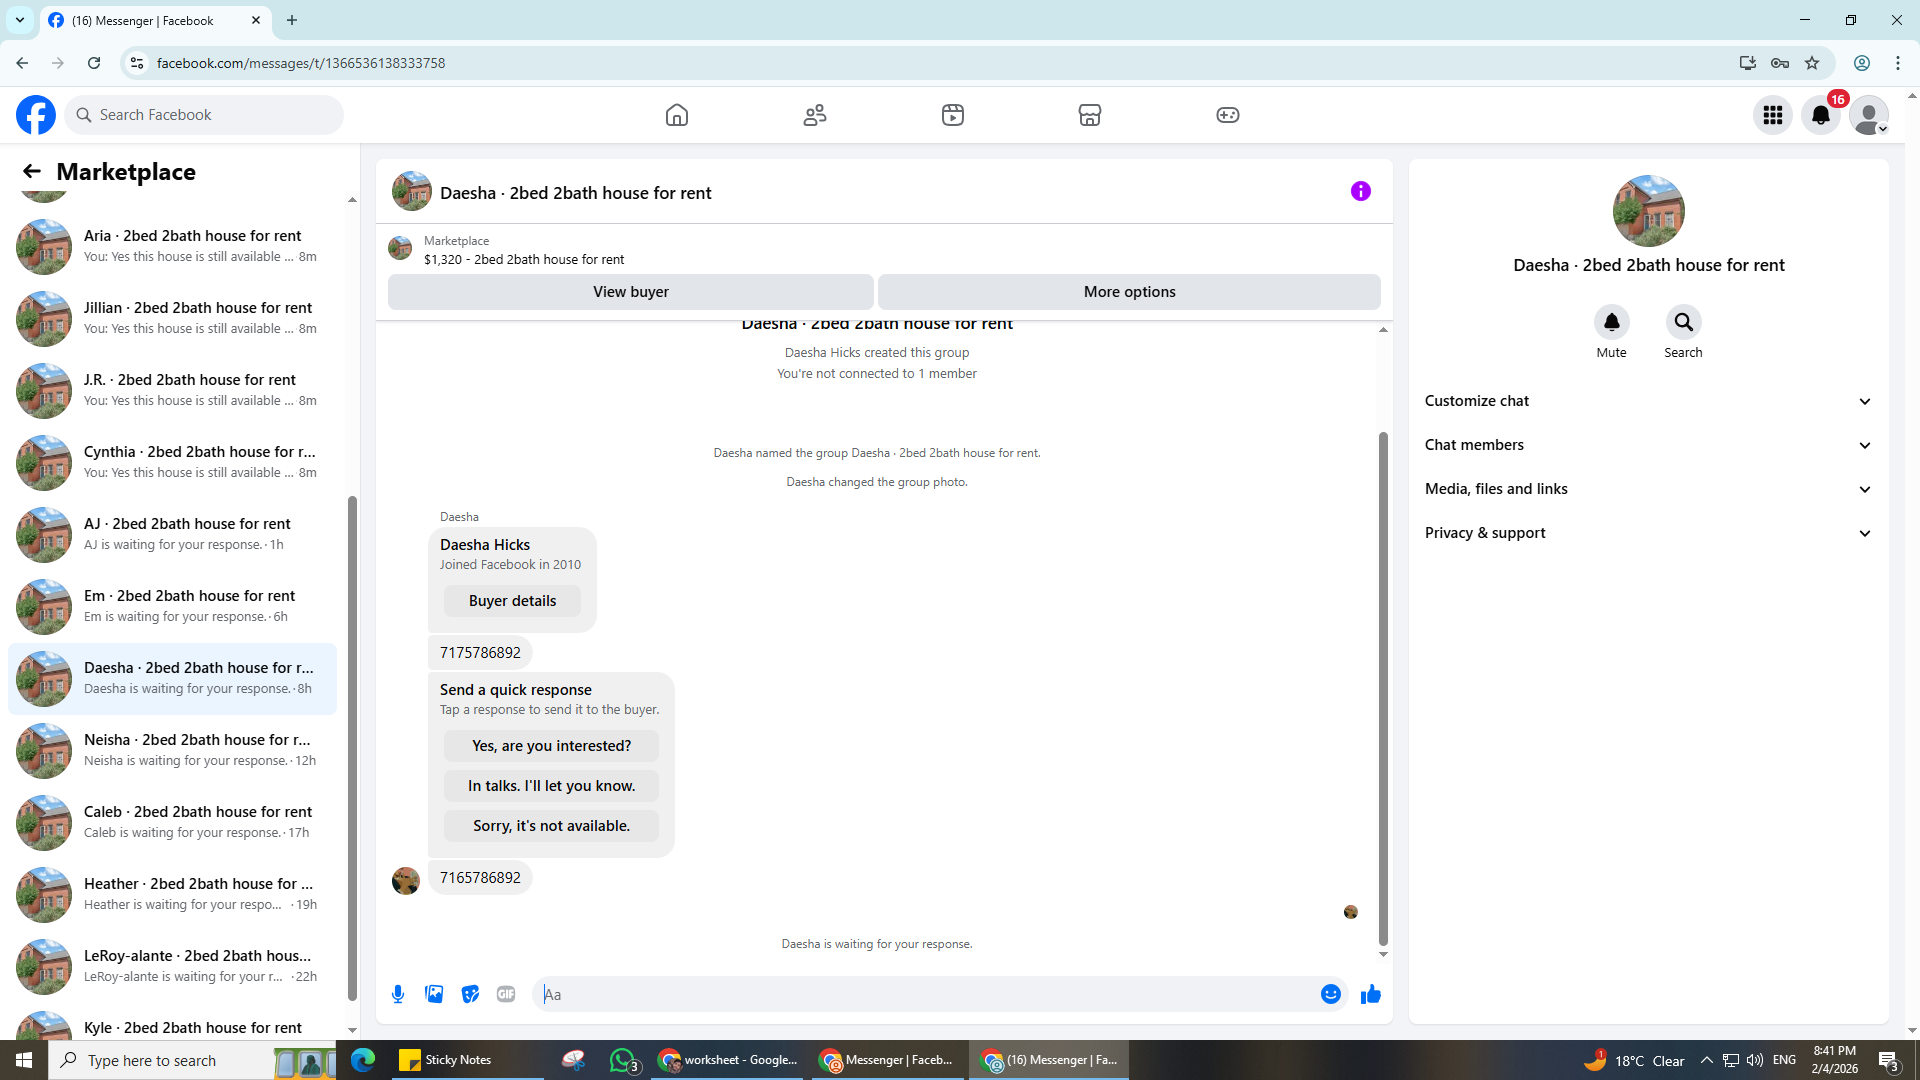Open the conversation information icon
The width and height of the screenshot is (1920, 1080).
tap(1360, 191)
